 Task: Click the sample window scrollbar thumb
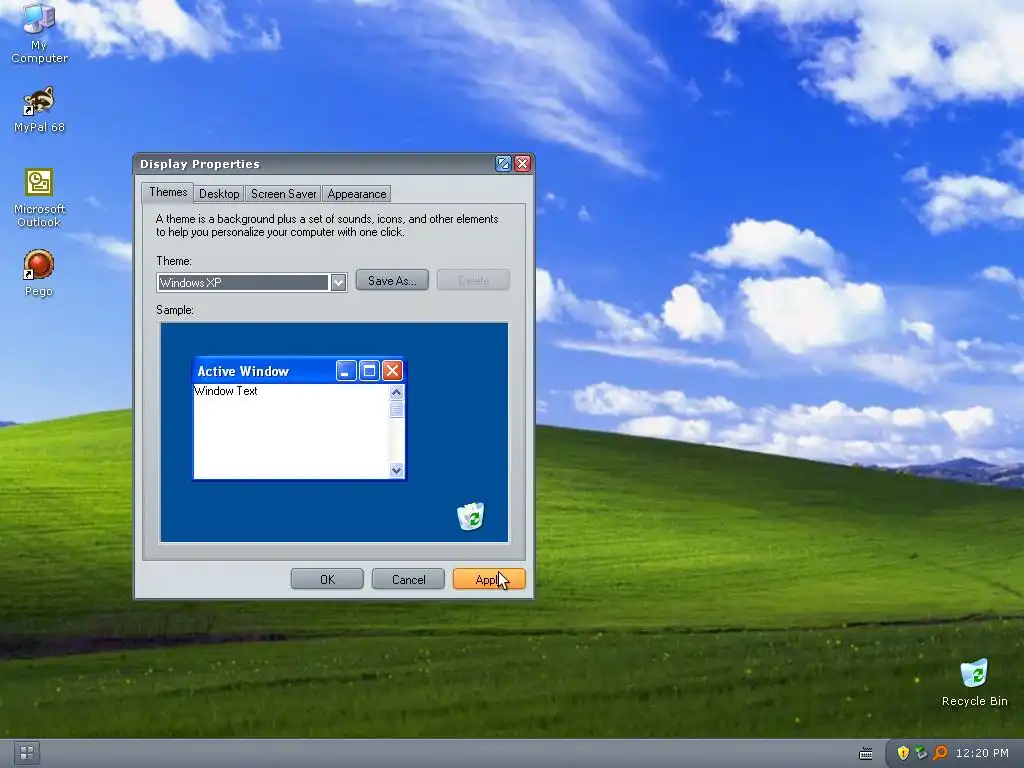pos(396,409)
